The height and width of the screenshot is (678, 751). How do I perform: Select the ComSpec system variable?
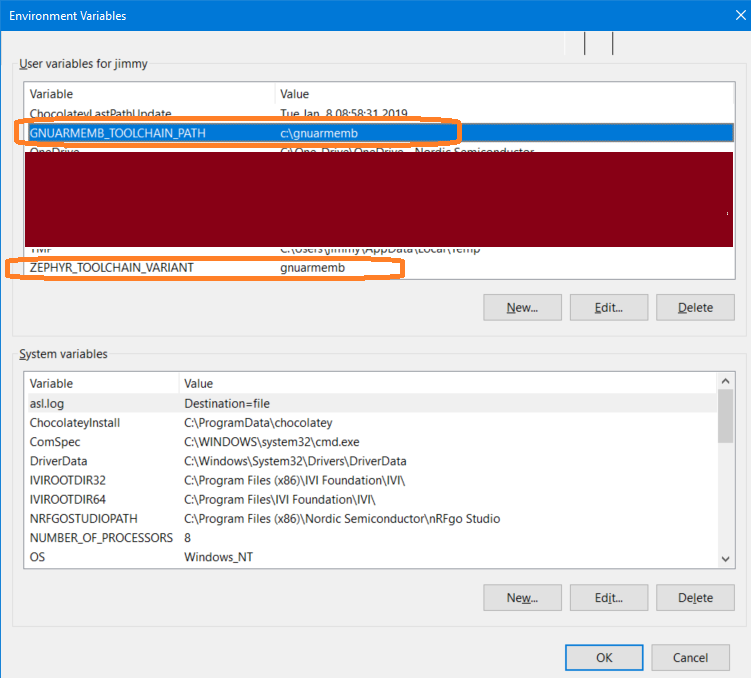coord(54,441)
